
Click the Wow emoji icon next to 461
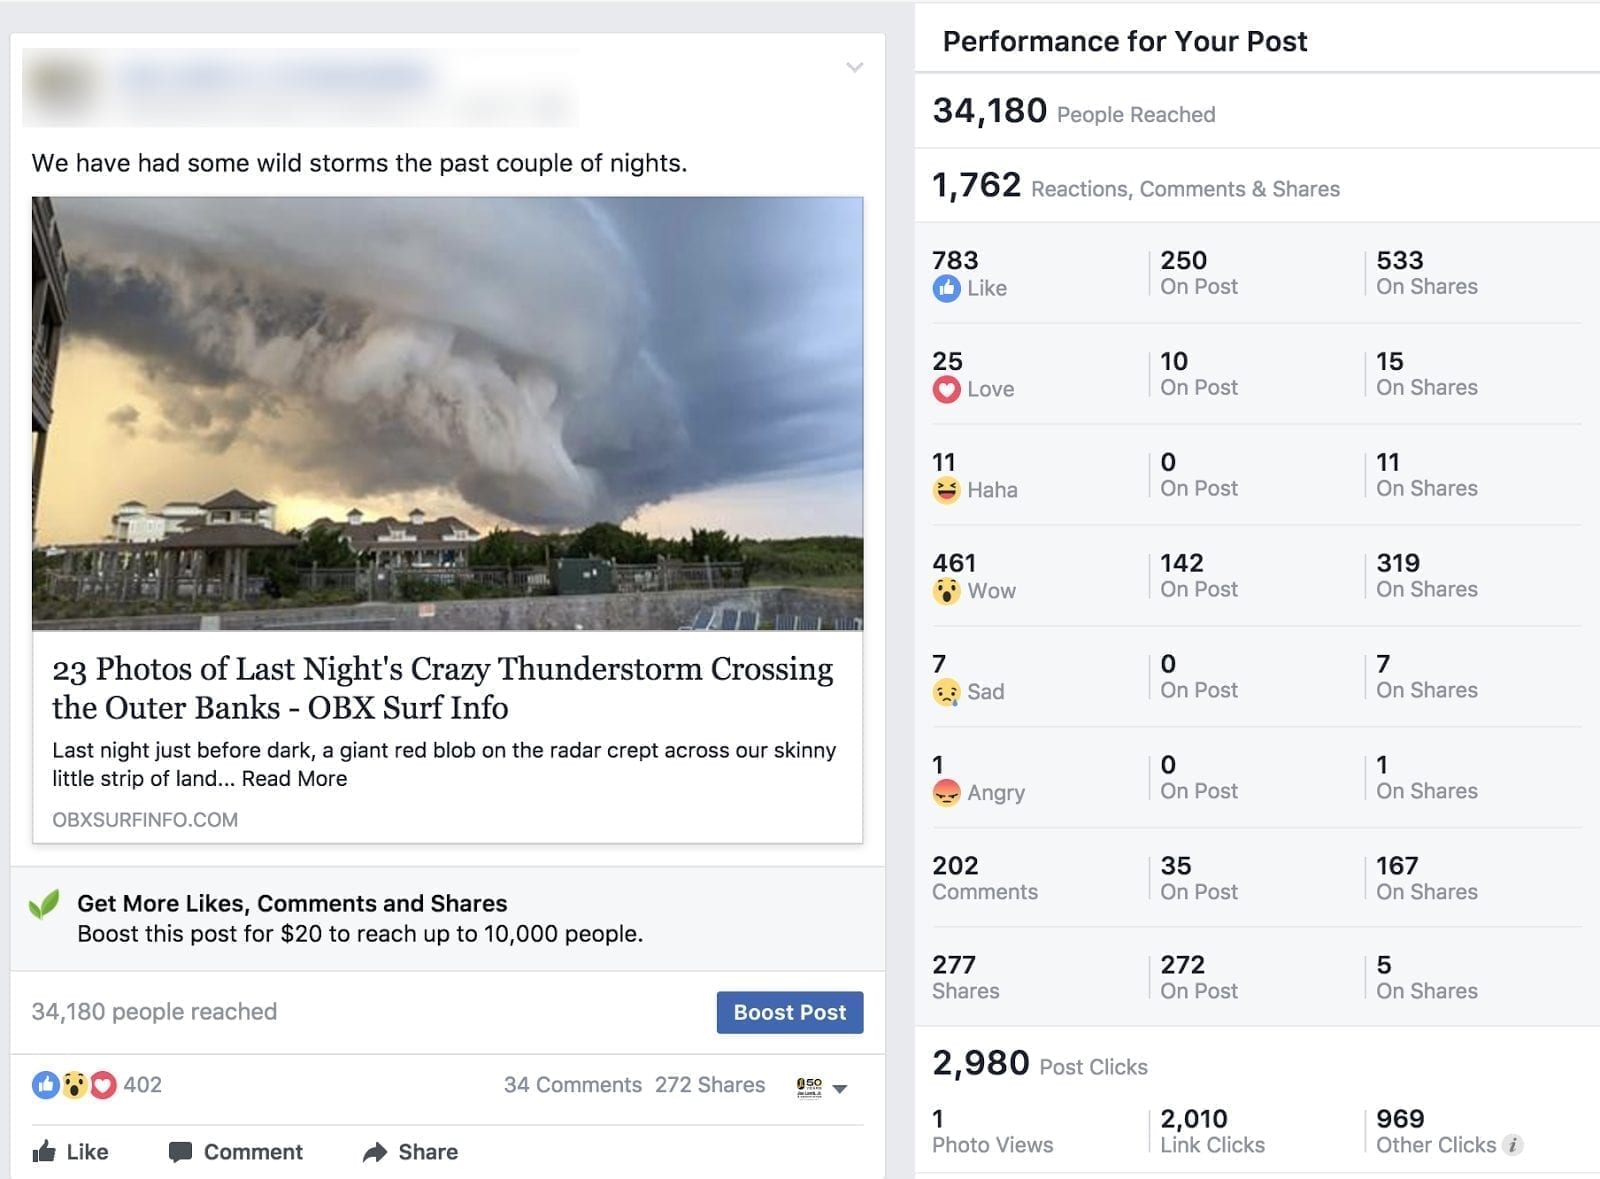click(947, 591)
